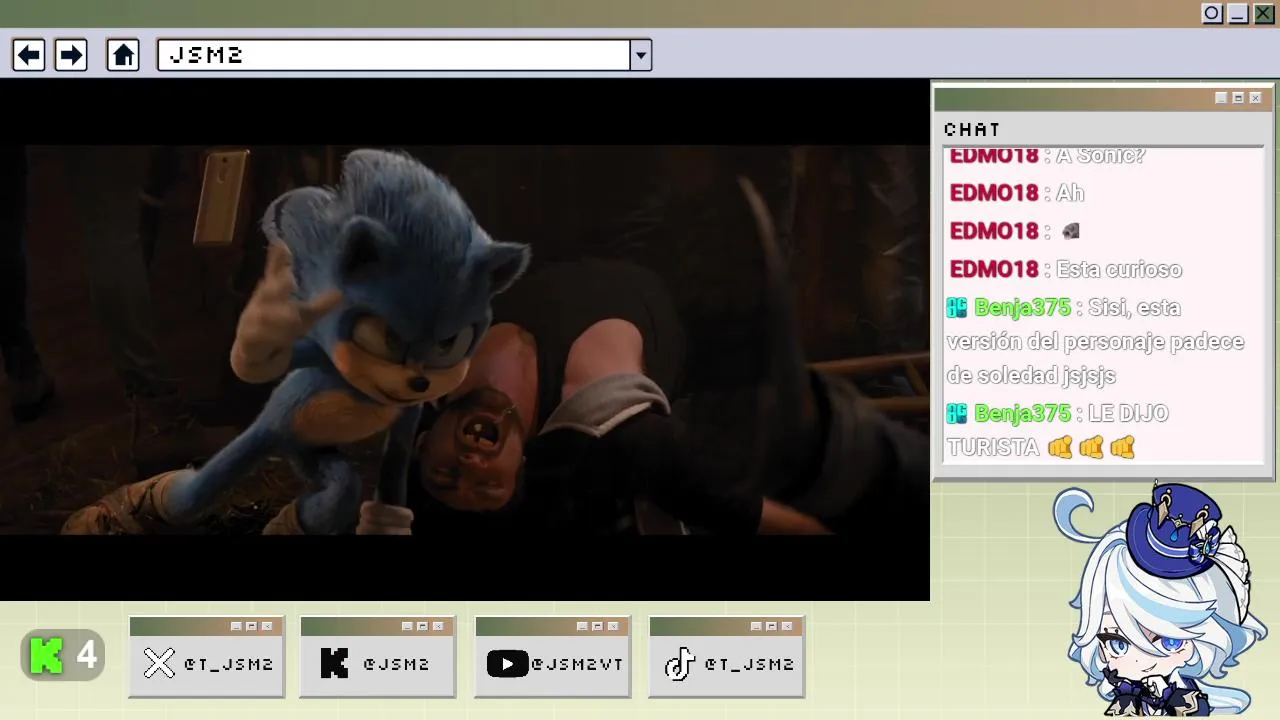1280x720 pixels.
Task: Click the @JSM2VT YouTube handle text
Action: pos(577,664)
